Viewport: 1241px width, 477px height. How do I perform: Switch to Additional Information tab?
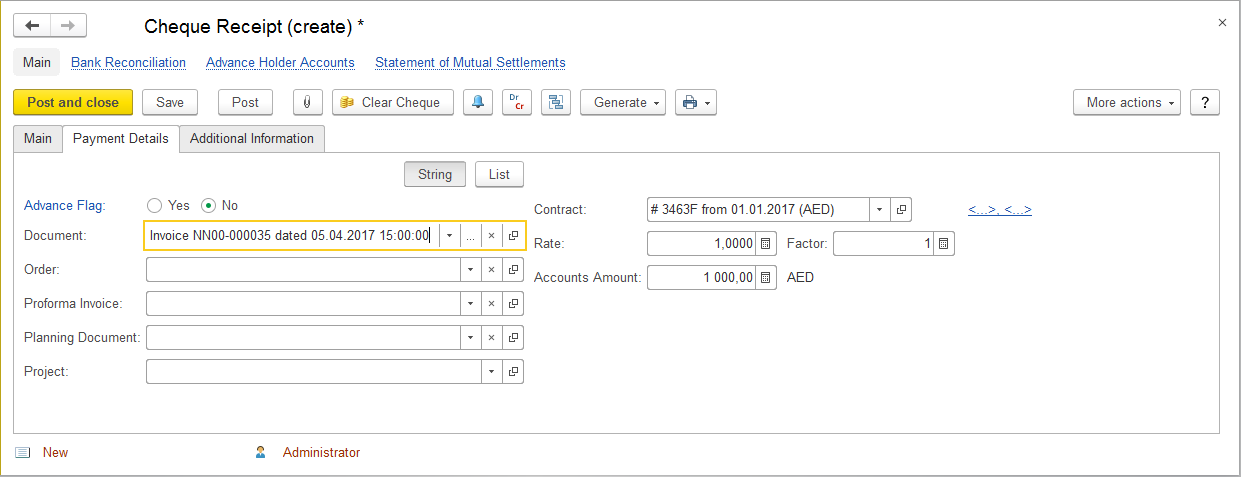[x=252, y=138]
